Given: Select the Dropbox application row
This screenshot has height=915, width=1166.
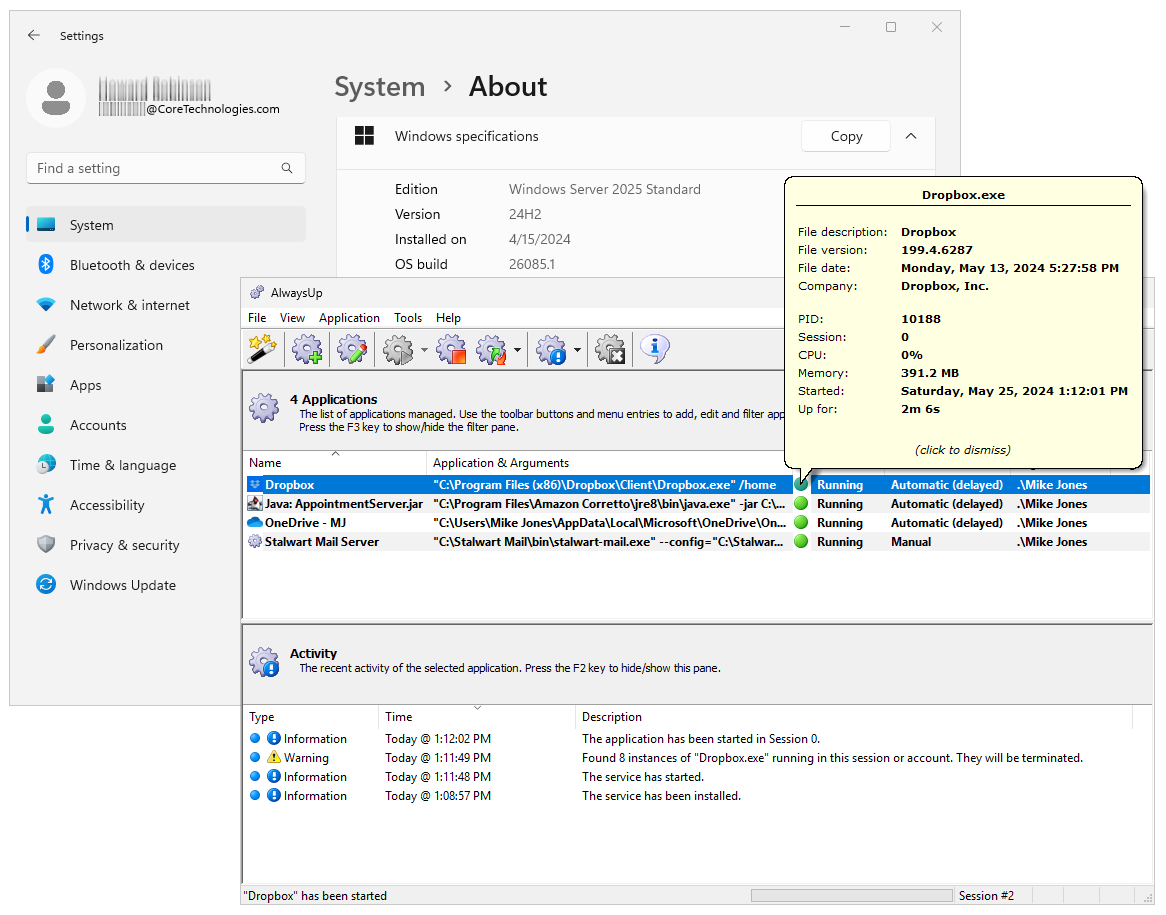Looking at the screenshot, I should pos(698,485).
